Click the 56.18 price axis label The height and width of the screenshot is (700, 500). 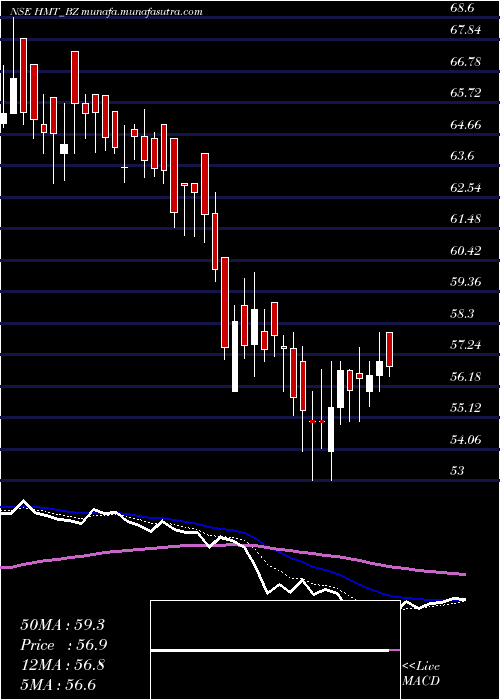[x=465, y=376]
